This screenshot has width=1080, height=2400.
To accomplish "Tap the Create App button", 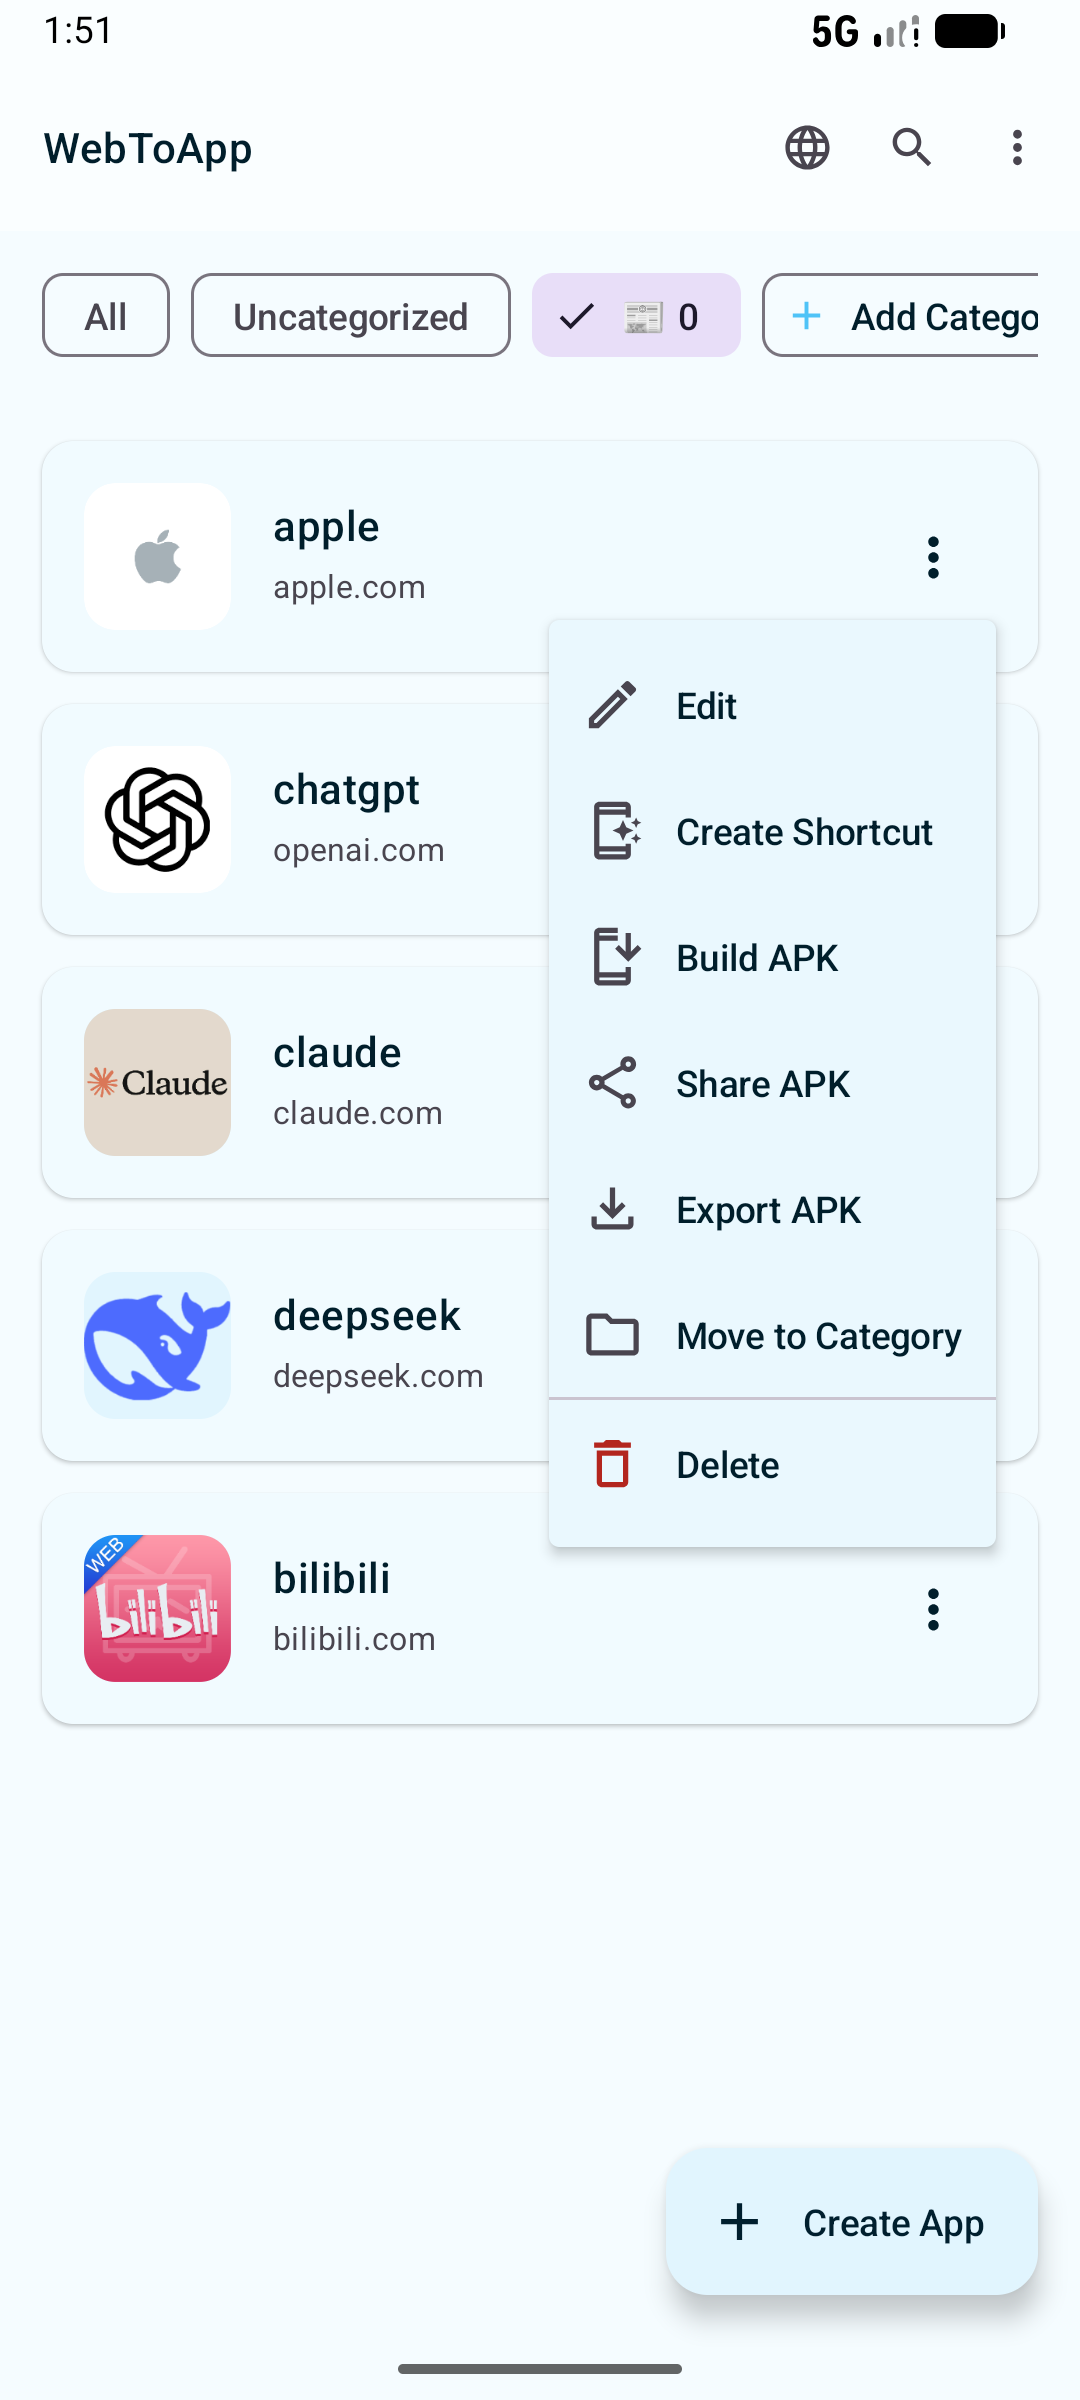I will [852, 2222].
